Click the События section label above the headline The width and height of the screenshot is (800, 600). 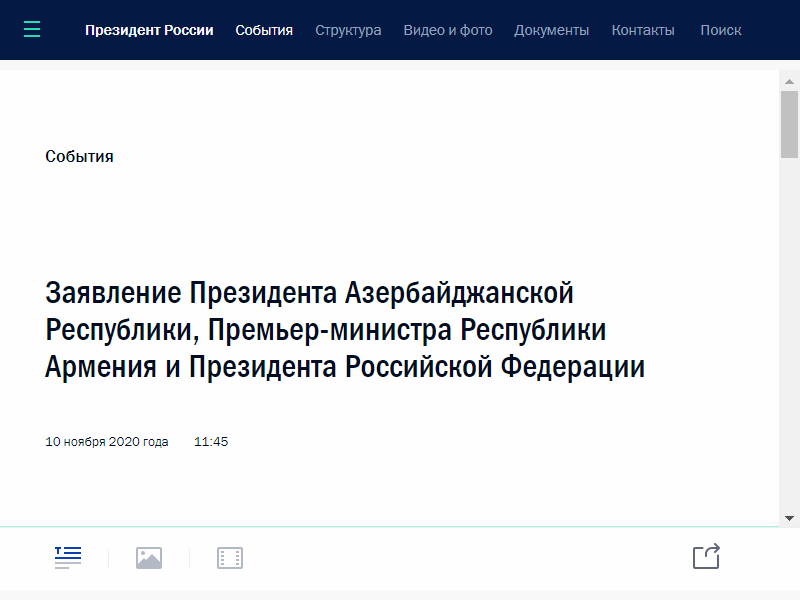79,156
